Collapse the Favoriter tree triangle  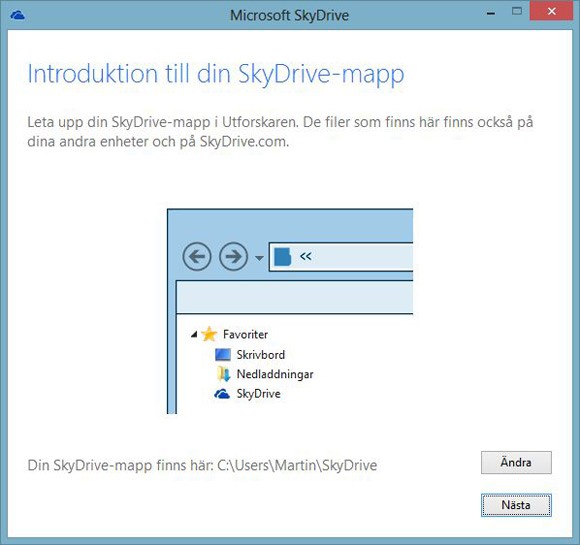(194, 334)
